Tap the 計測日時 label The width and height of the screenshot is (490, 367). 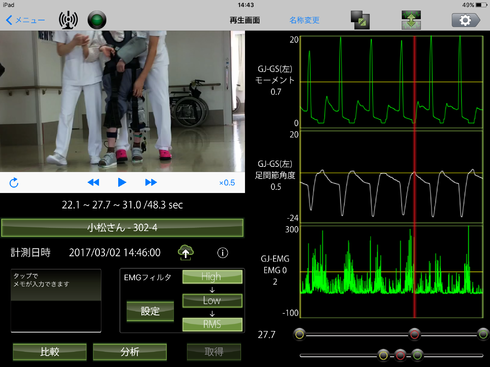click(x=30, y=252)
